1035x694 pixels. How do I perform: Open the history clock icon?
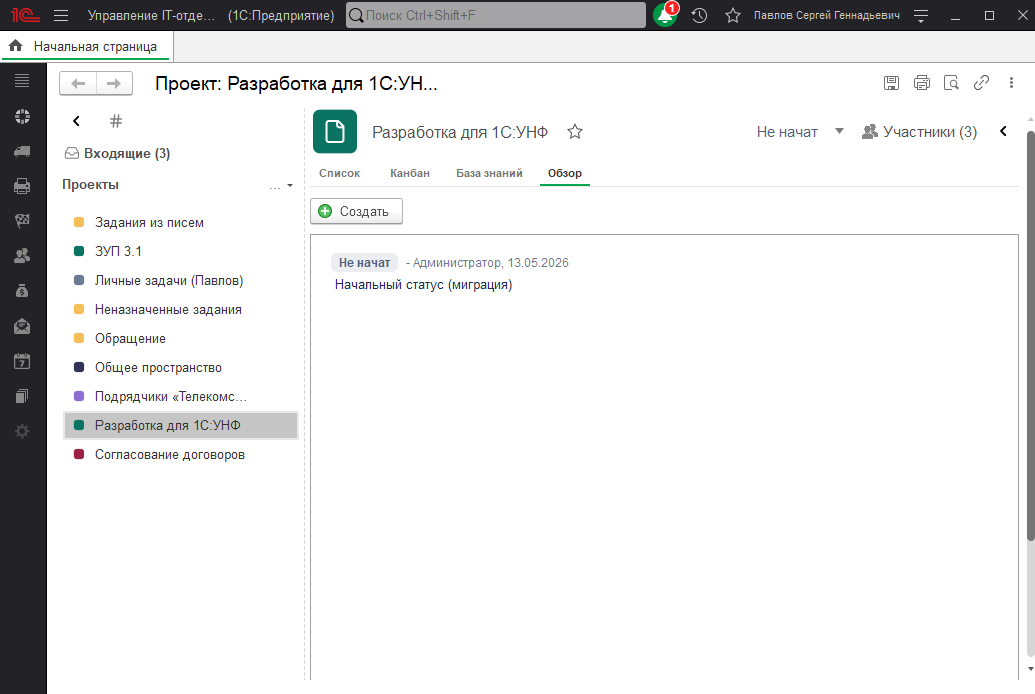(x=699, y=15)
